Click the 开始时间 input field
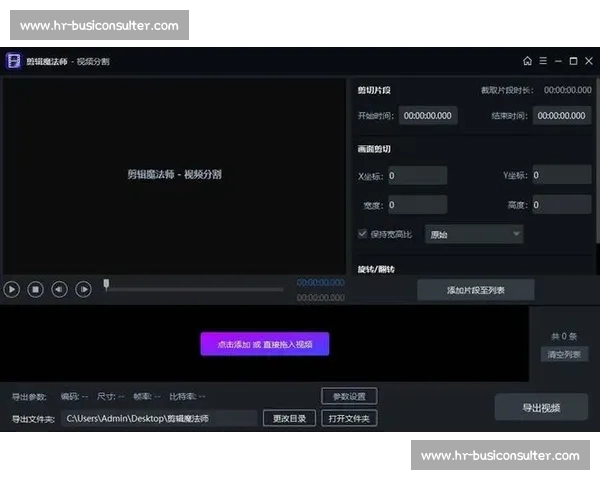This screenshot has height=480, width=600. 428,116
